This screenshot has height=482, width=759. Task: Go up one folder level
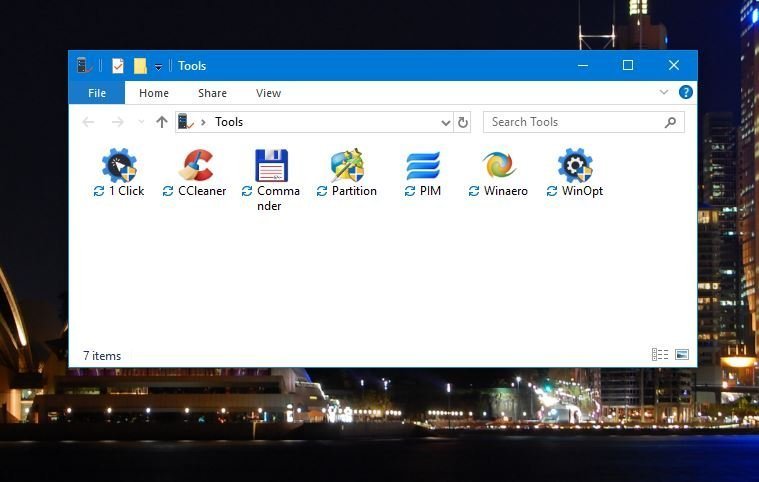pyautogui.click(x=162, y=122)
